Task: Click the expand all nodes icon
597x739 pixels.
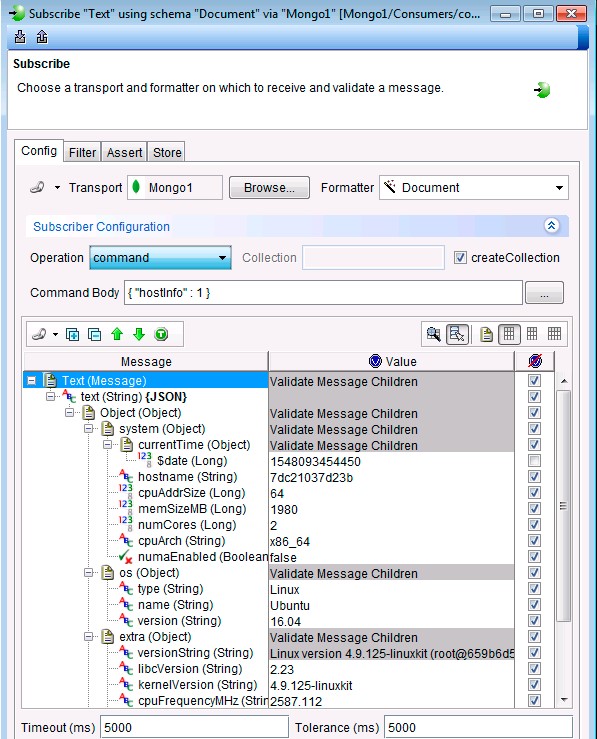Action: tap(73, 335)
